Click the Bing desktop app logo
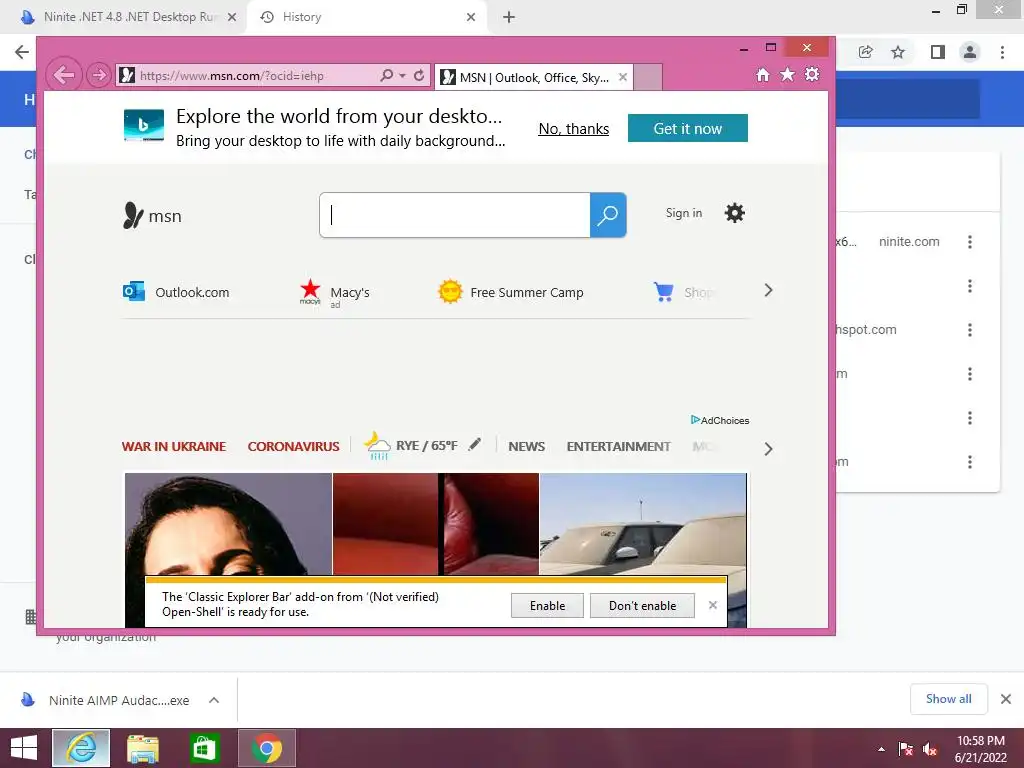 pyautogui.click(x=144, y=125)
